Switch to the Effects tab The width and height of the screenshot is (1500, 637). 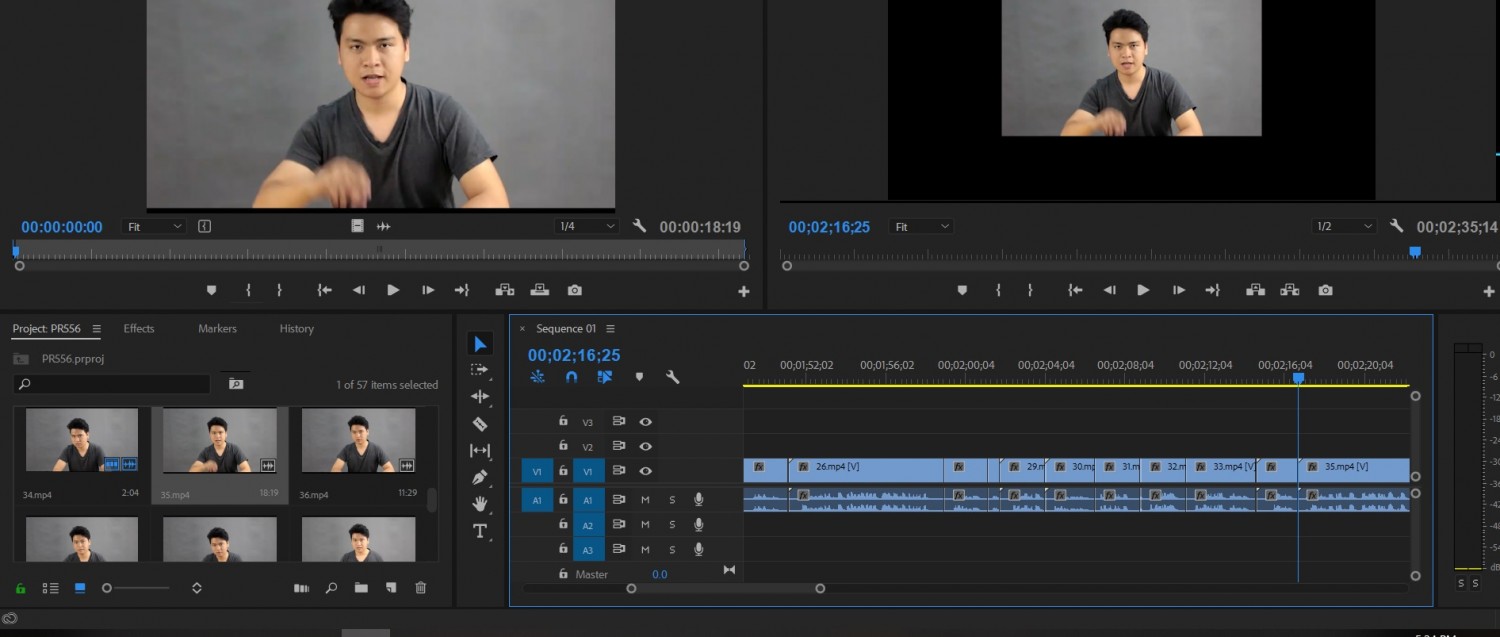pyautogui.click(x=139, y=328)
